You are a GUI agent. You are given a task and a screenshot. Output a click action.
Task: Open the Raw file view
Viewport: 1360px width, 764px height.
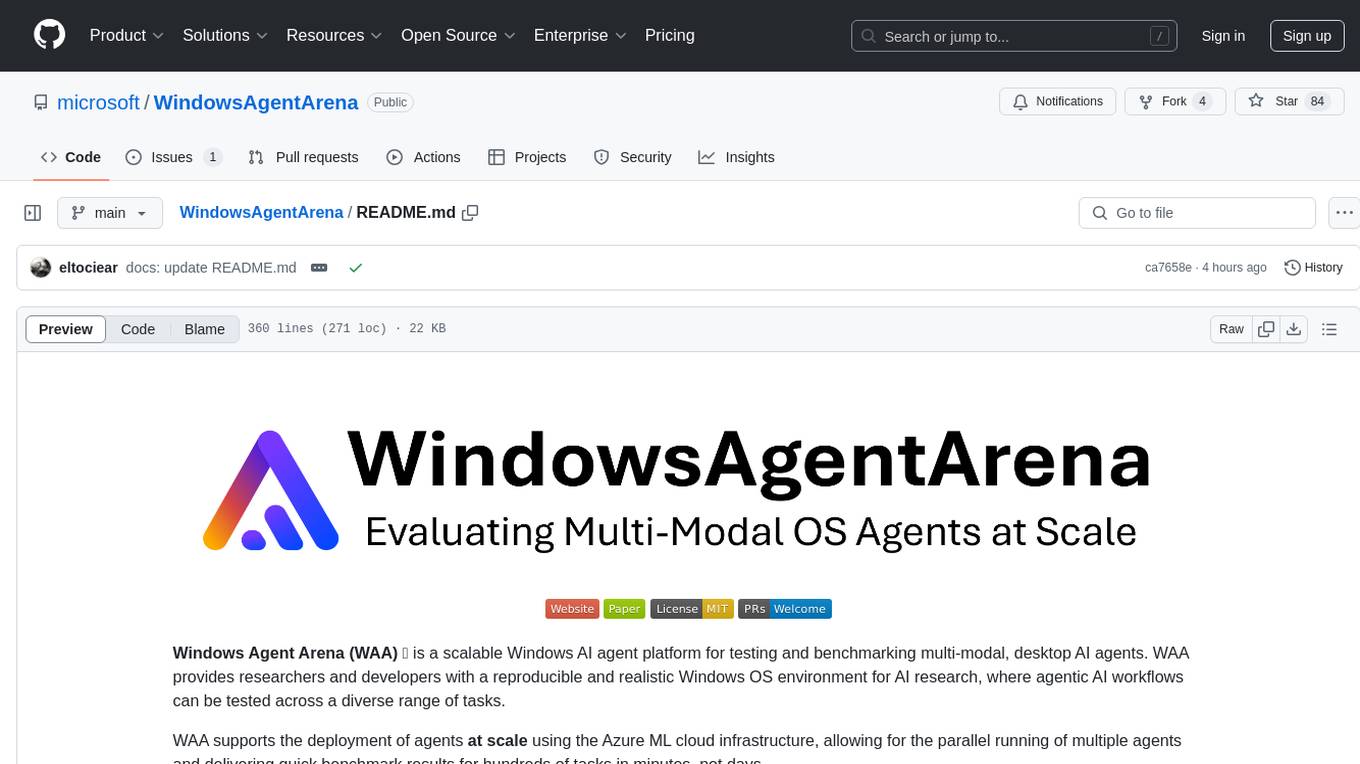coord(1231,329)
